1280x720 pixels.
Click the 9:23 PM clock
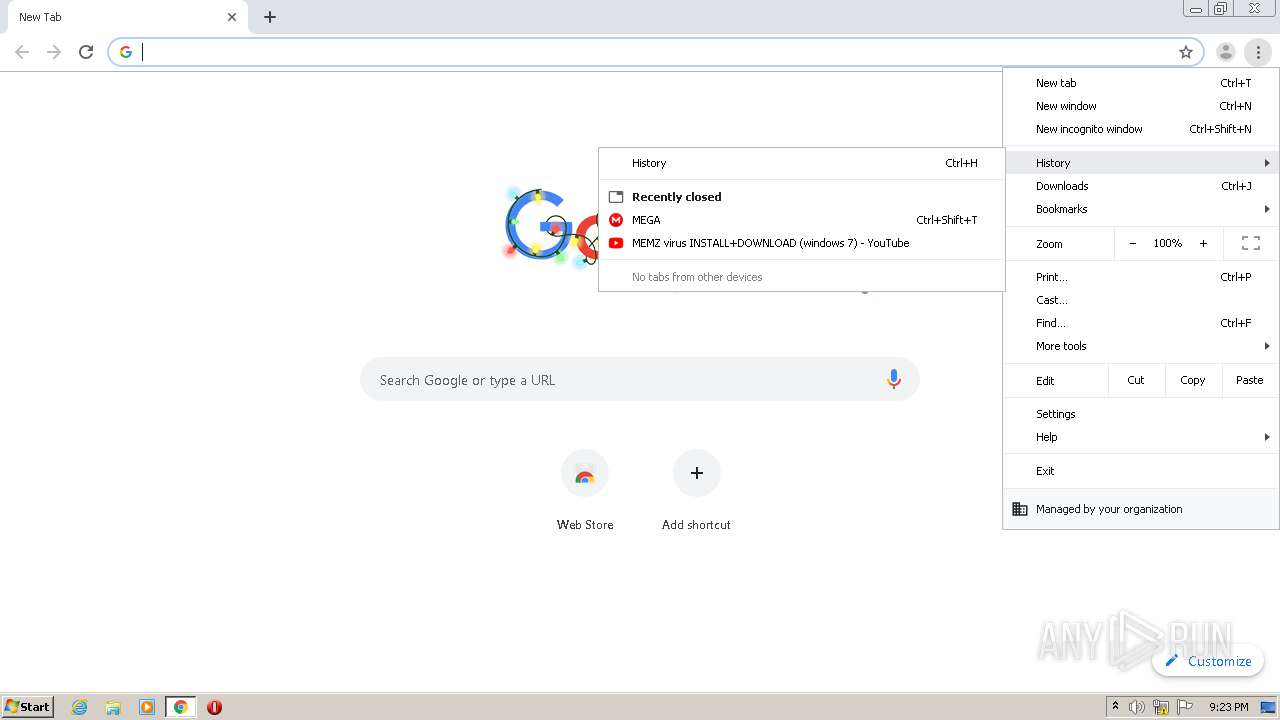[x=1228, y=707]
